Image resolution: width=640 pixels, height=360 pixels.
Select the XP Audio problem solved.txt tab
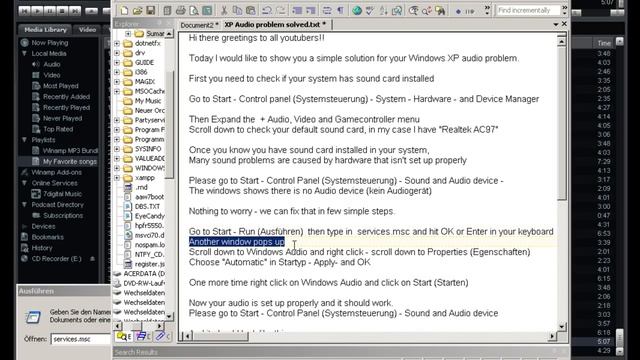point(275,25)
